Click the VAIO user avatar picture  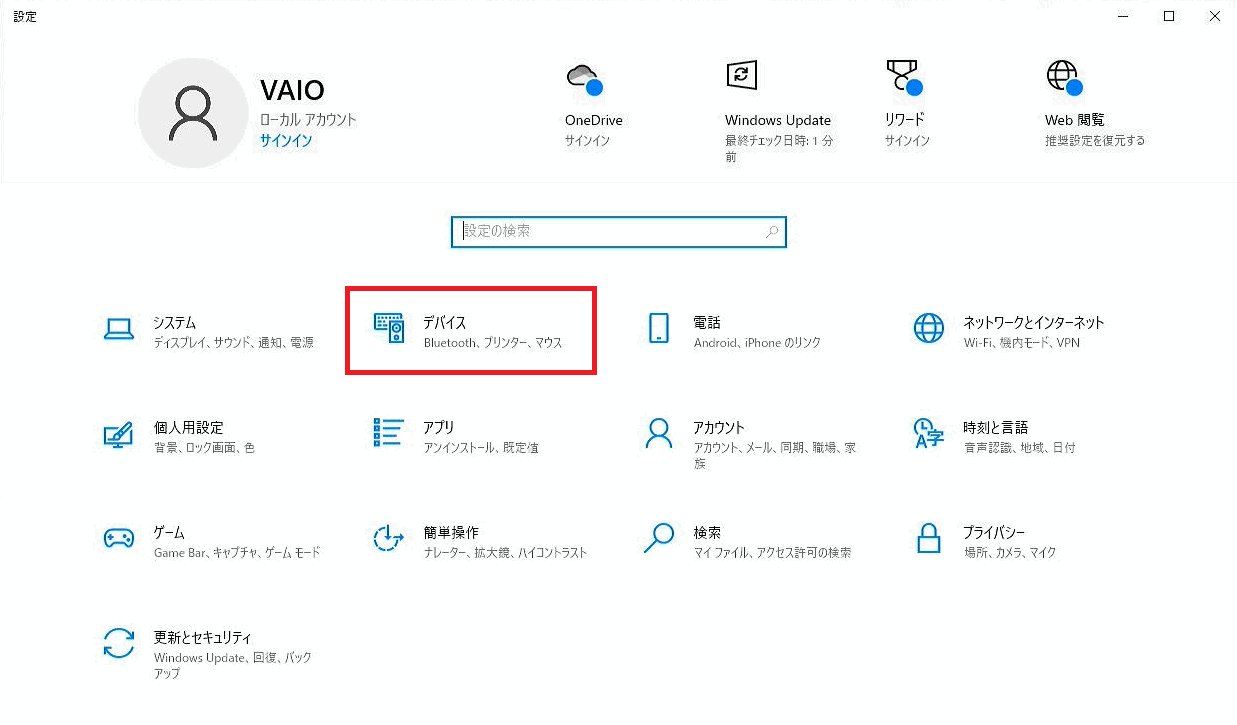coord(193,112)
